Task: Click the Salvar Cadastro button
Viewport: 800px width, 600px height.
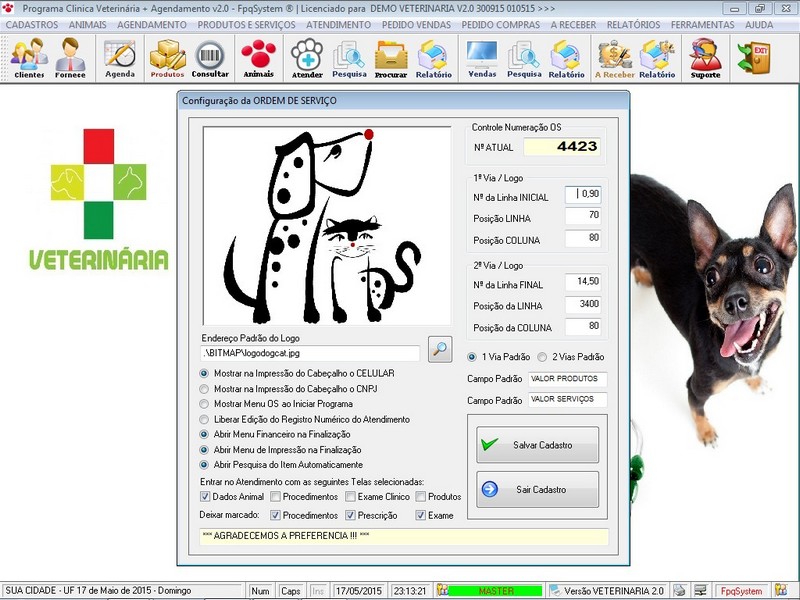Action: (x=537, y=445)
